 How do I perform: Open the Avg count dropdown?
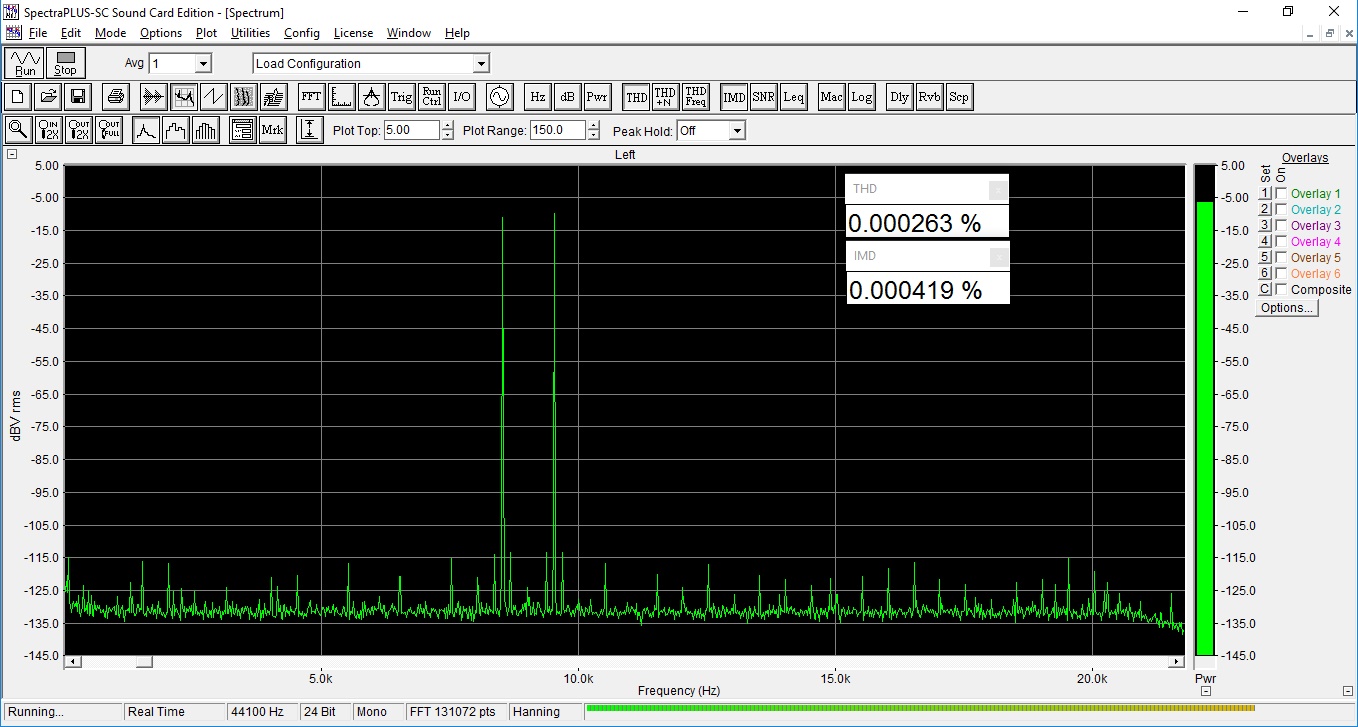203,64
